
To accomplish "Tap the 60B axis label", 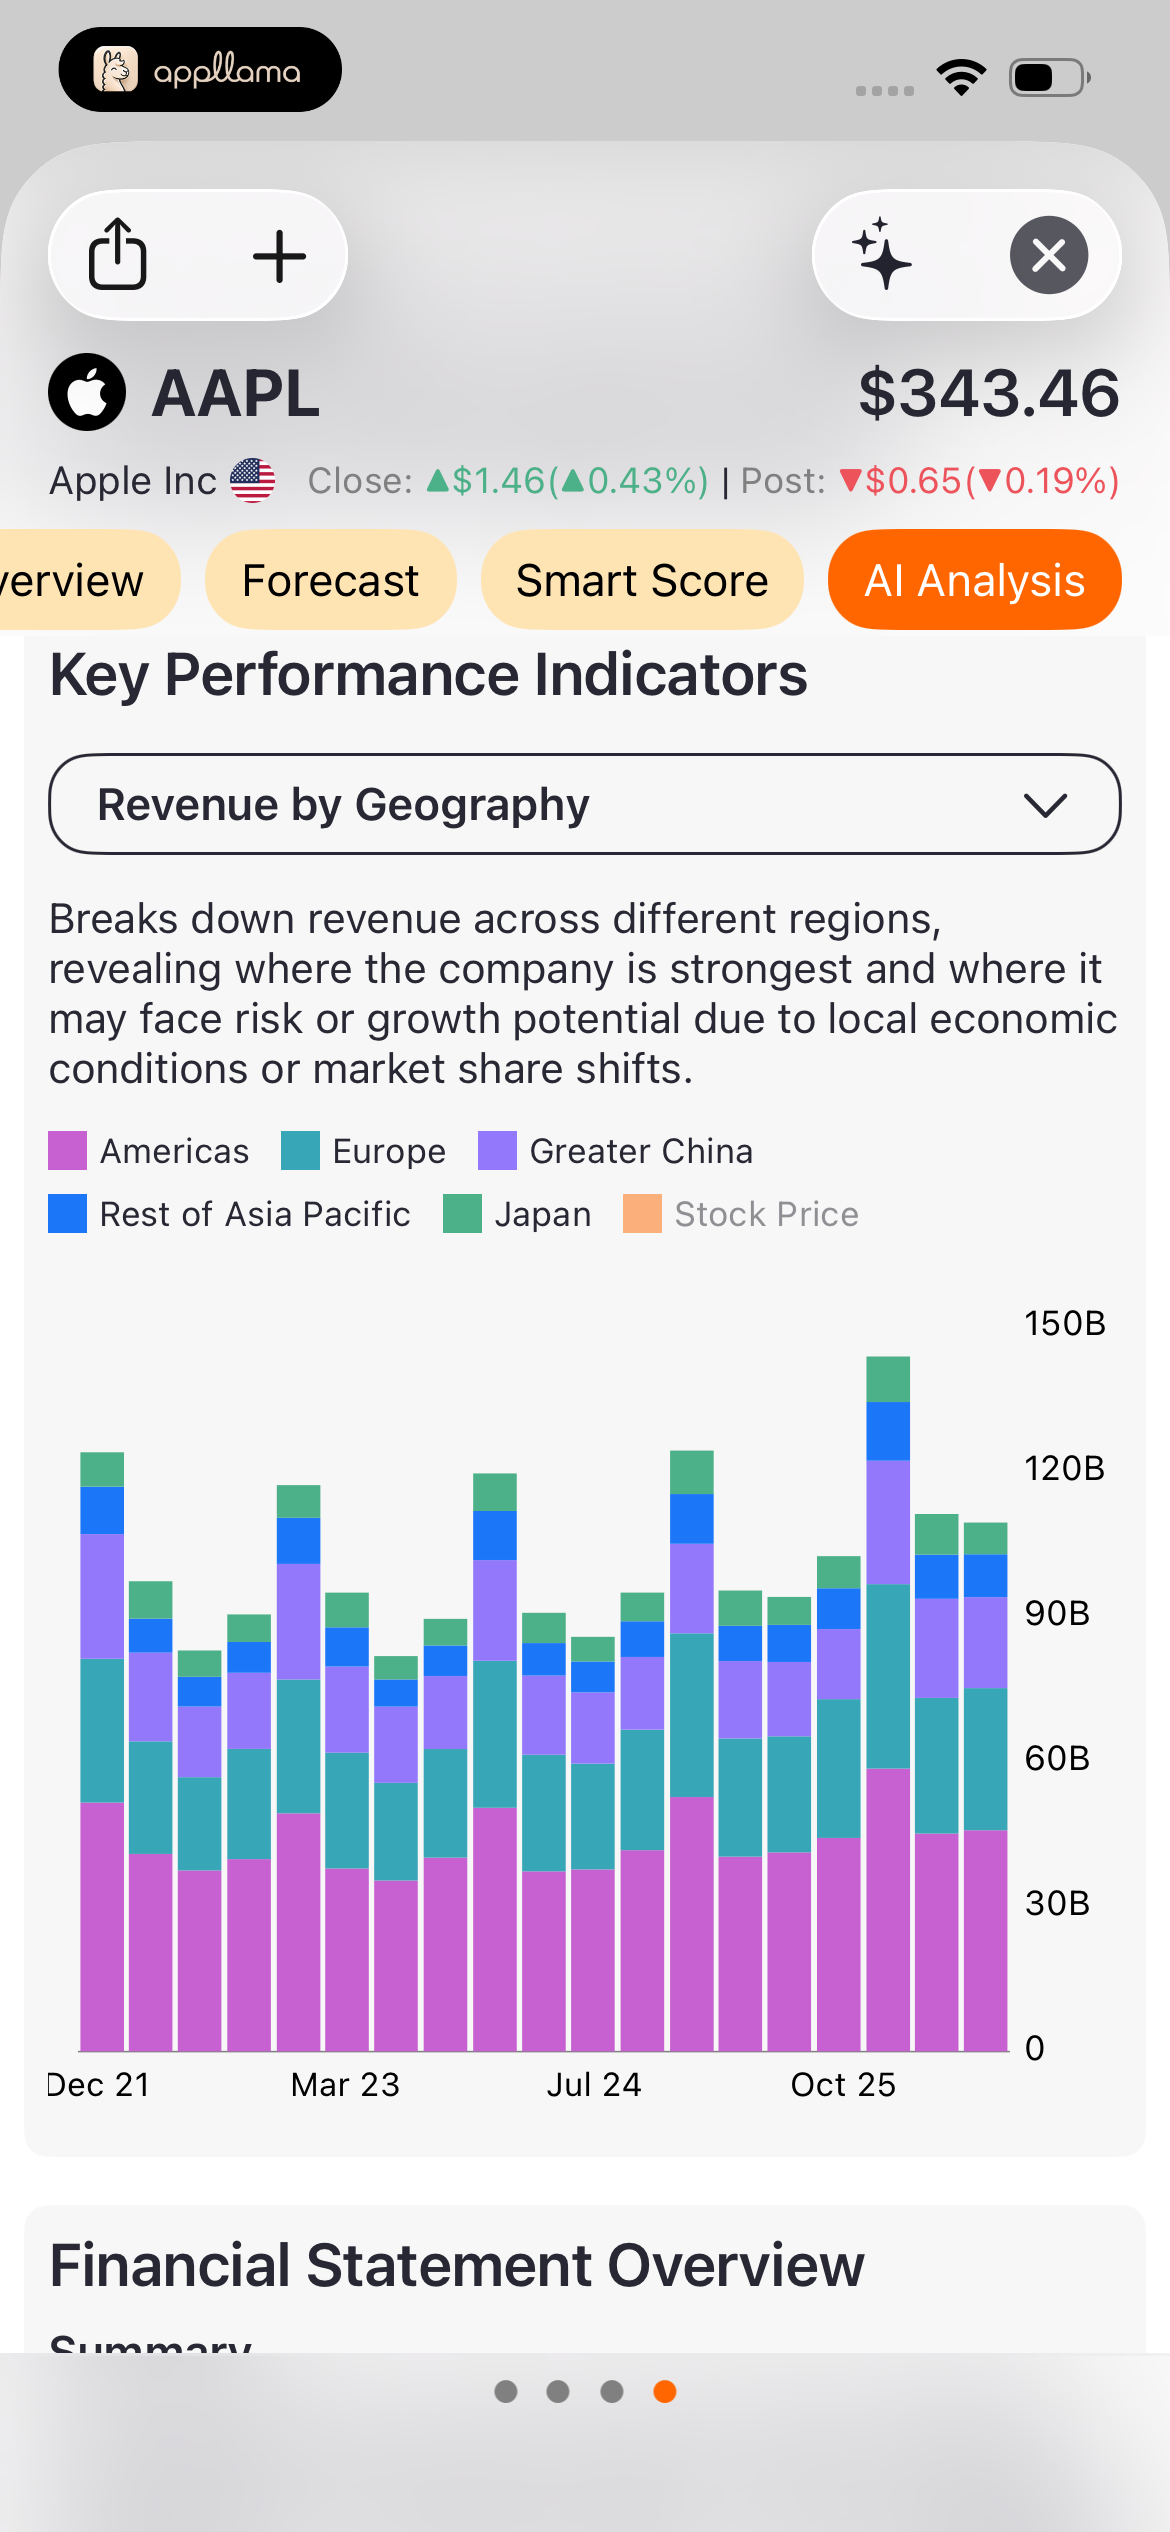I will click(x=1057, y=1758).
